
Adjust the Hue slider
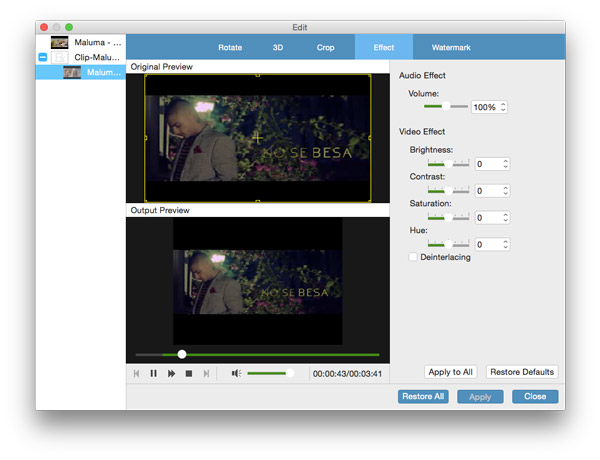point(448,244)
